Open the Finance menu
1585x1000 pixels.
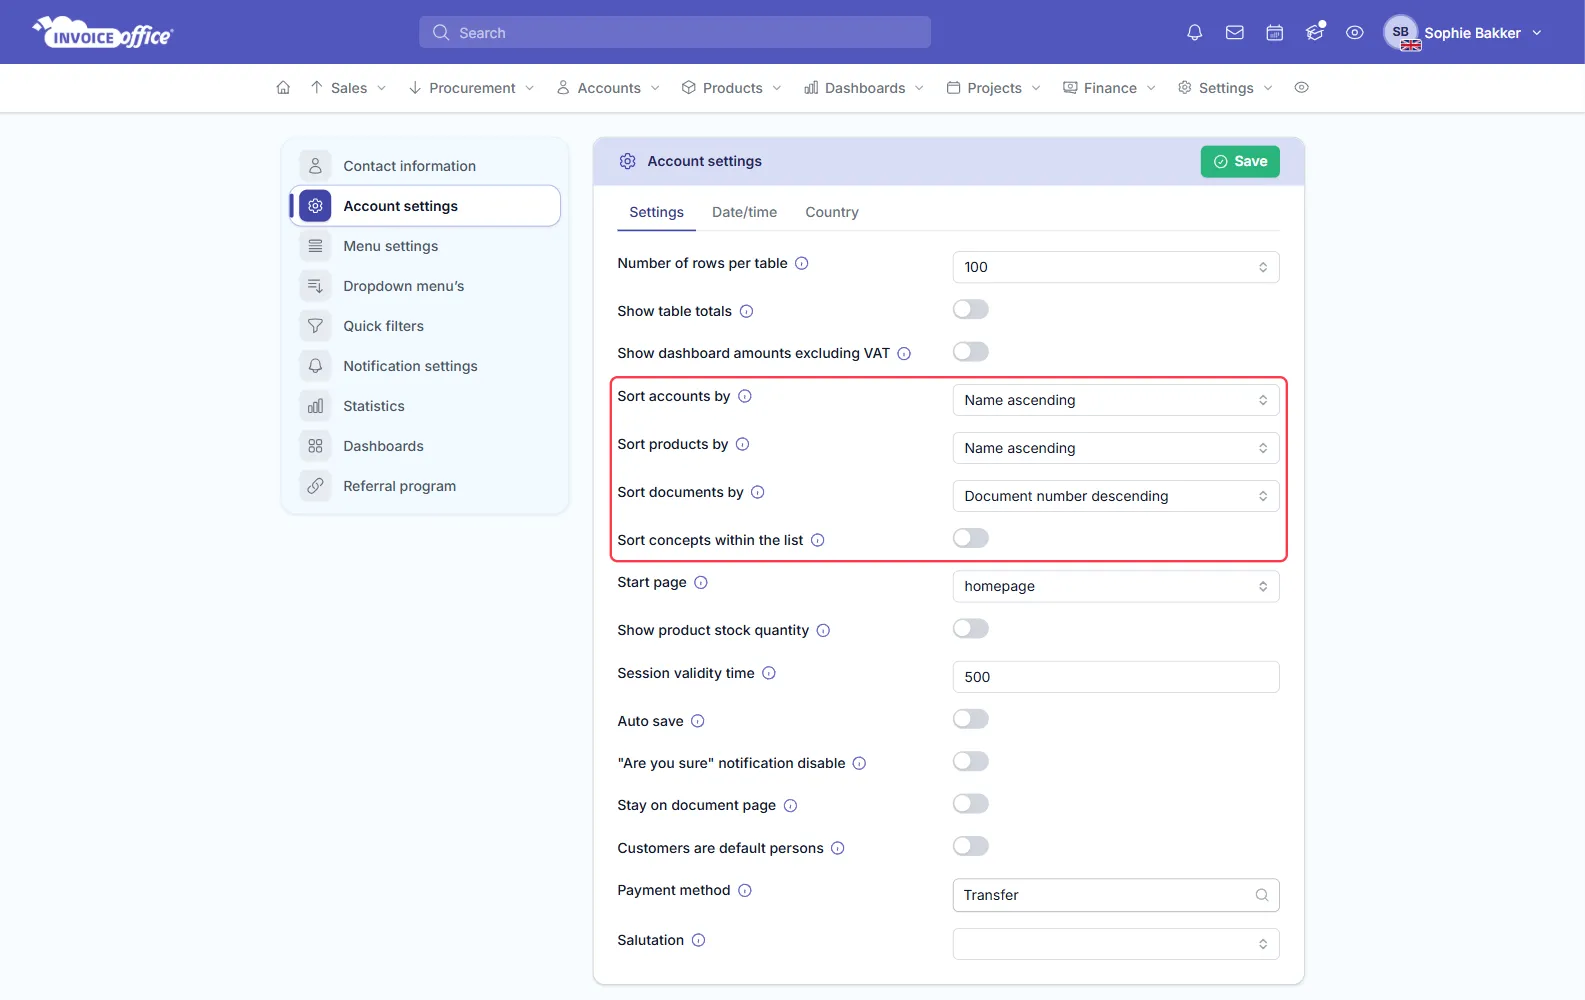click(1109, 88)
